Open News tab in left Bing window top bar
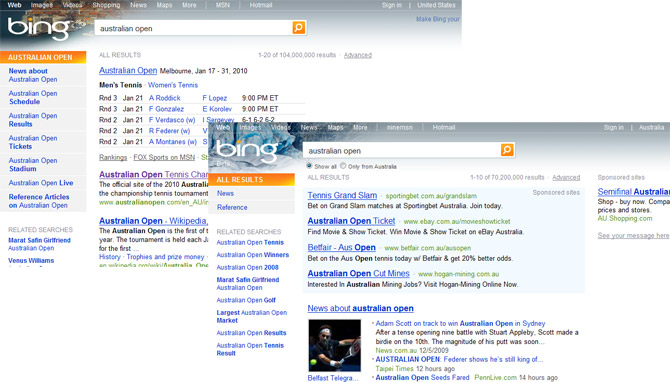Screen dimensions: 670x382 (138, 5)
